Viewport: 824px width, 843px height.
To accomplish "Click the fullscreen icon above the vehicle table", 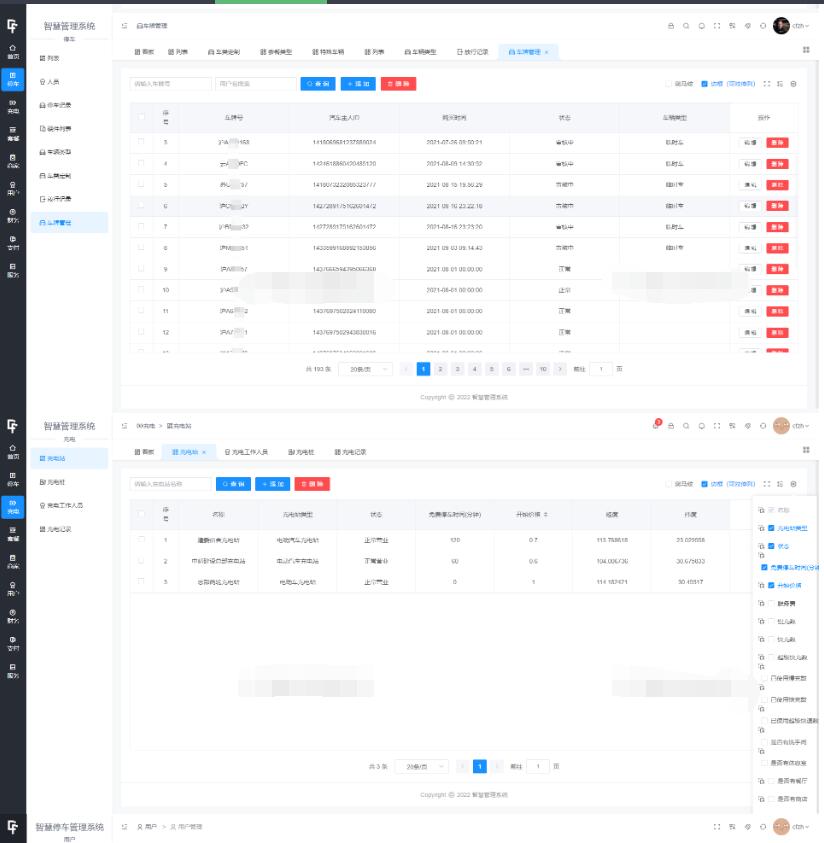I will [x=766, y=84].
